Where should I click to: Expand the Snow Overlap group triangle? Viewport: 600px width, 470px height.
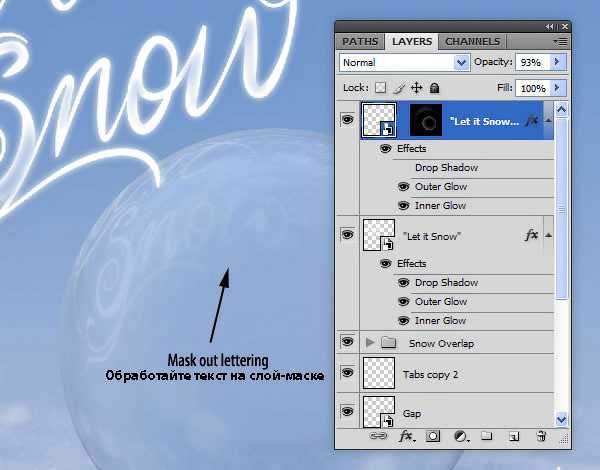coord(369,342)
